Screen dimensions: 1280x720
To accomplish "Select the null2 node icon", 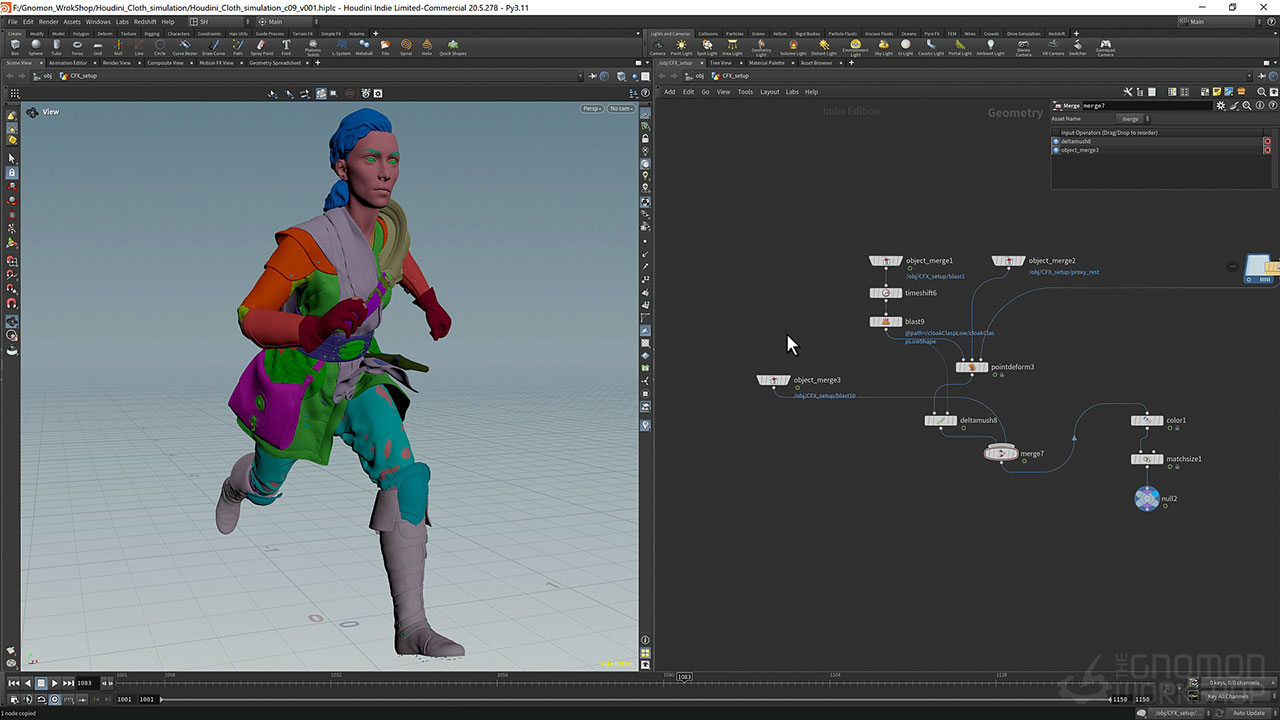I will pyautogui.click(x=1147, y=498).
